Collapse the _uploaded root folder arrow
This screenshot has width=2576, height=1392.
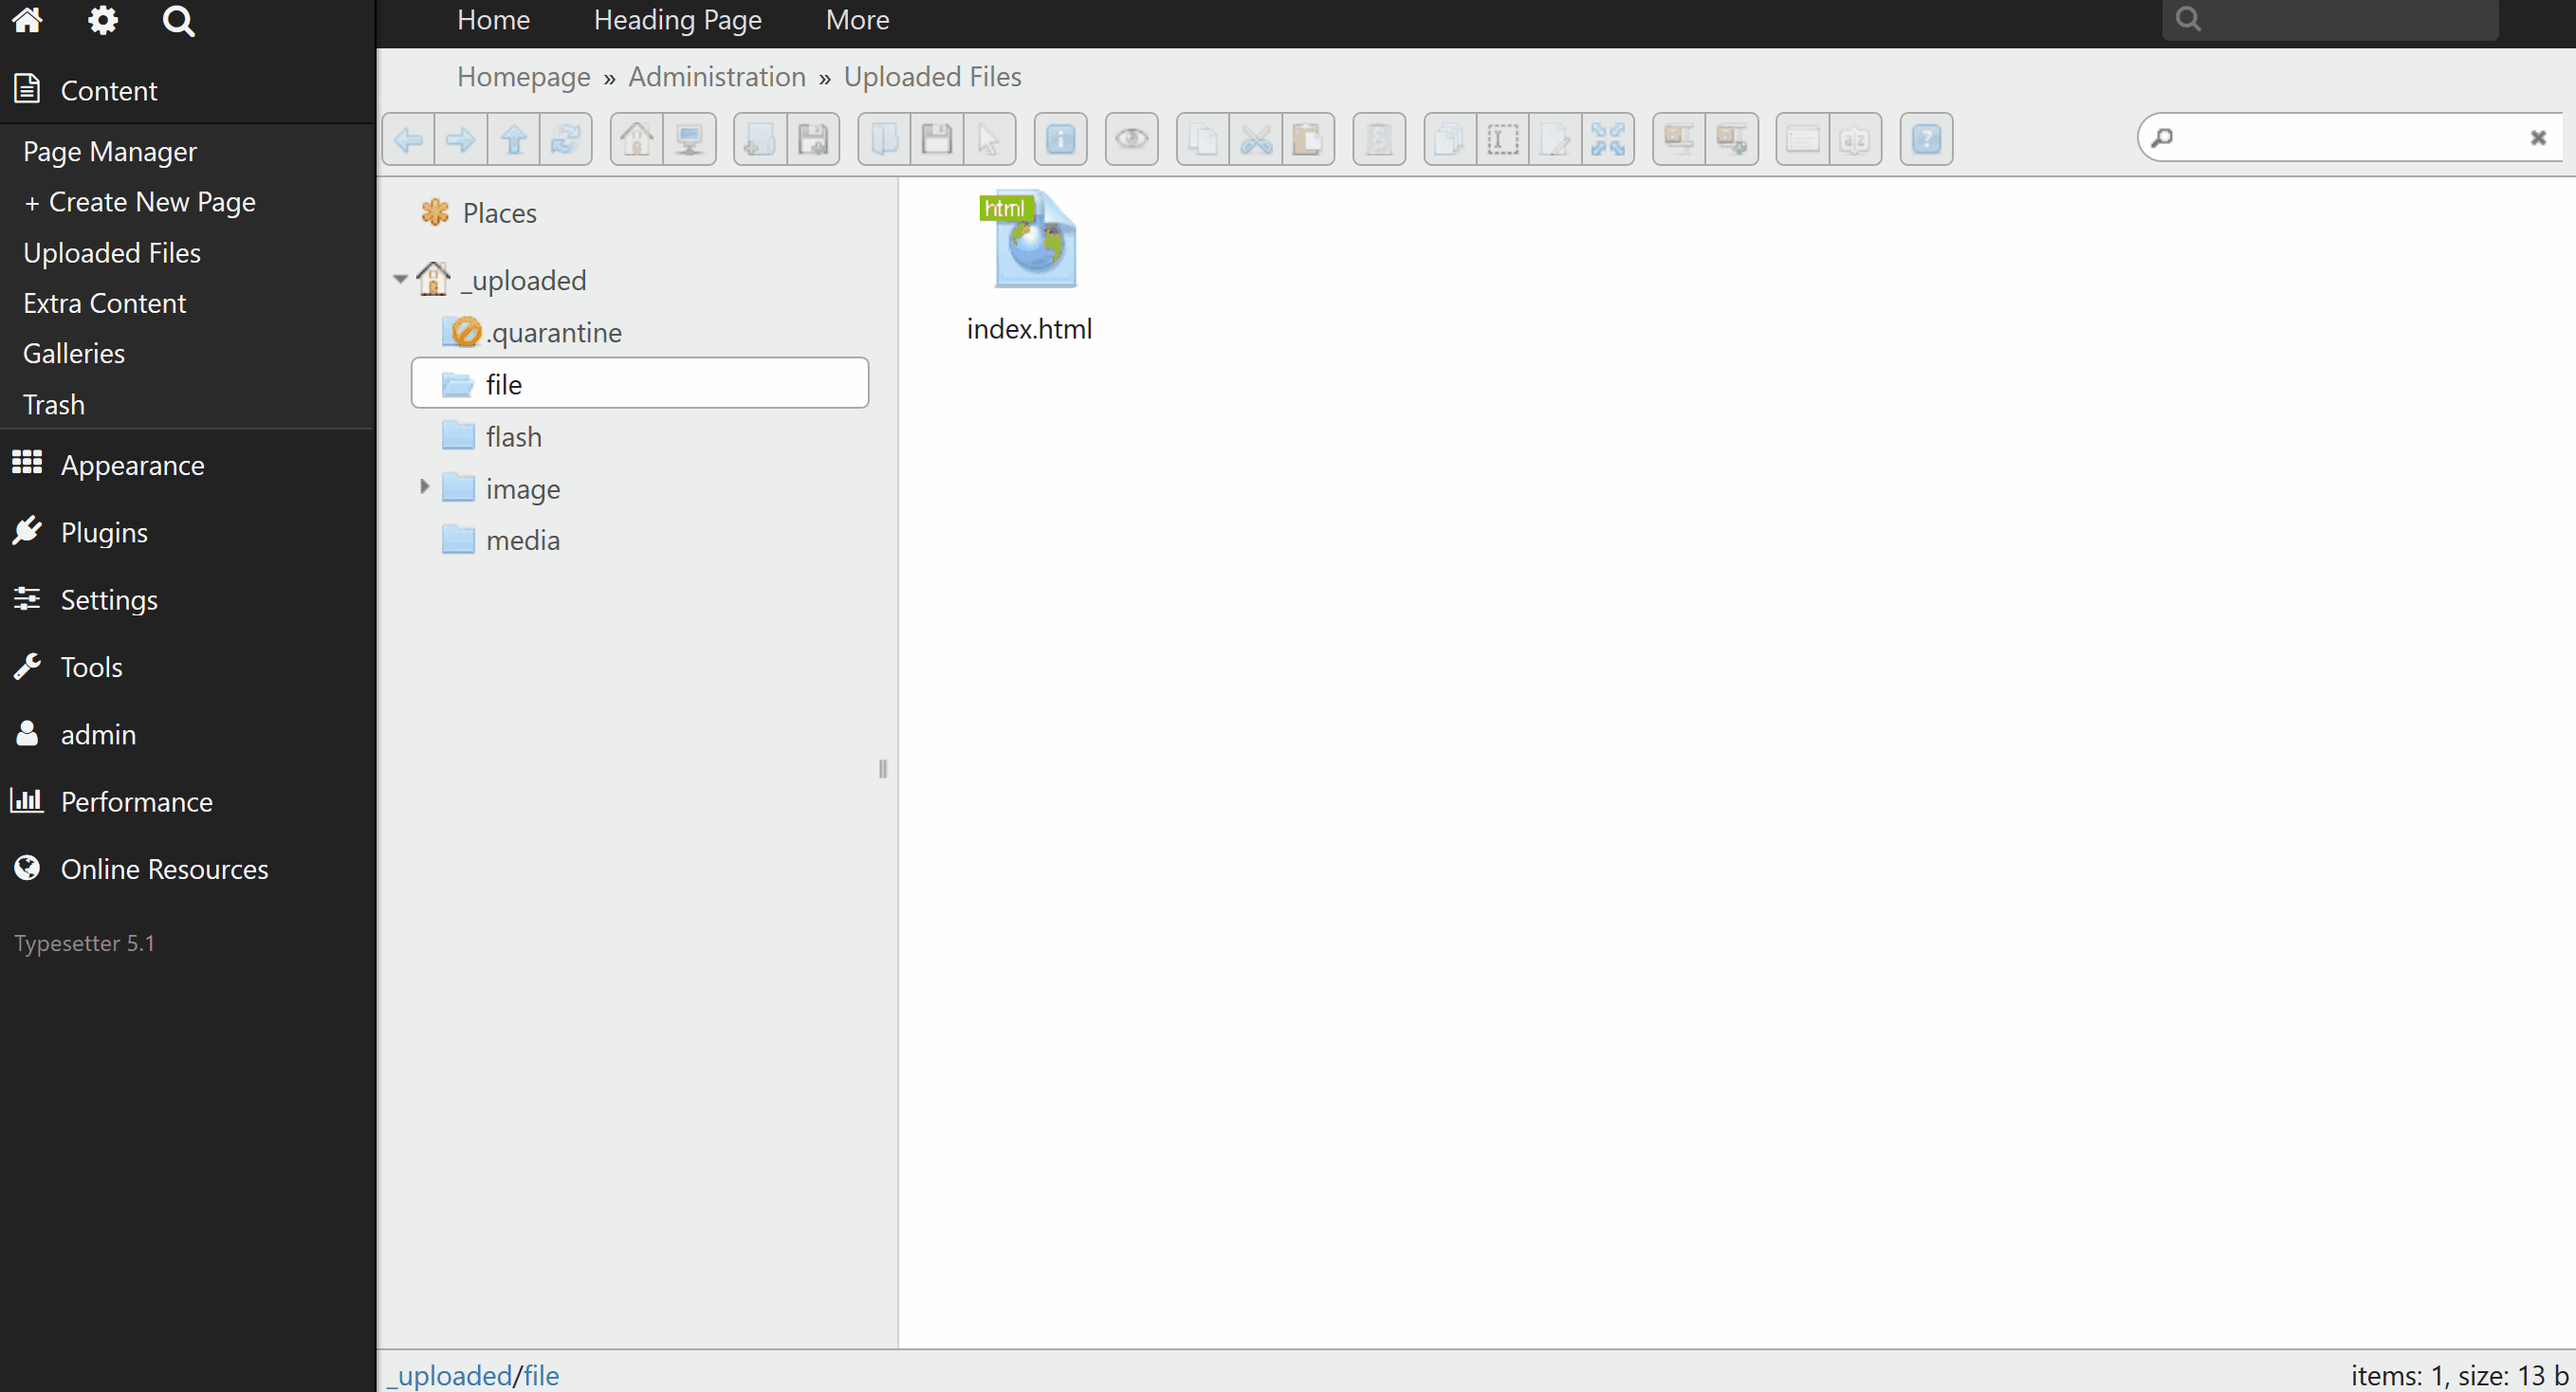click(400, 280)
